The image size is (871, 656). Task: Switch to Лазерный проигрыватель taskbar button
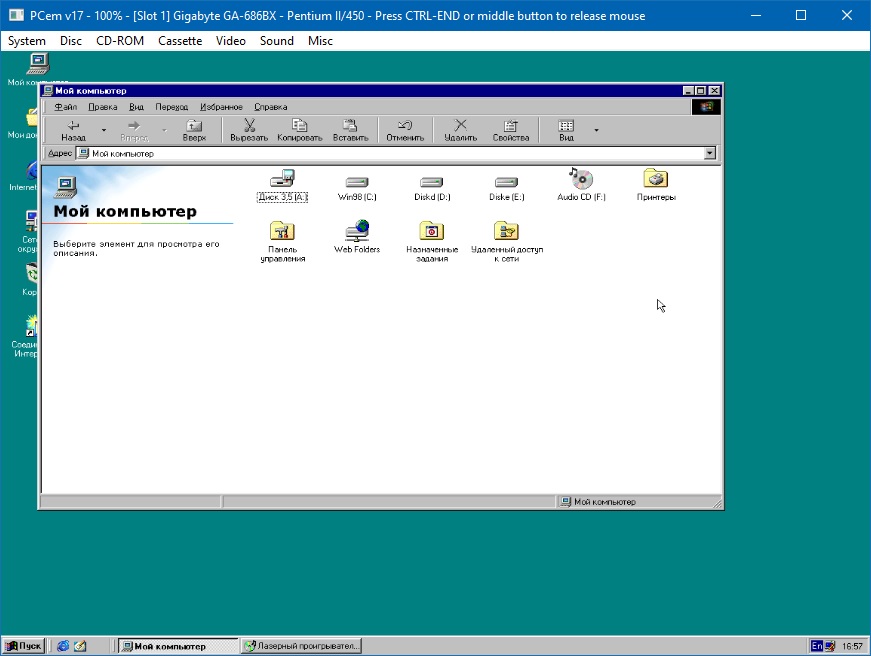tap(301, 646)
